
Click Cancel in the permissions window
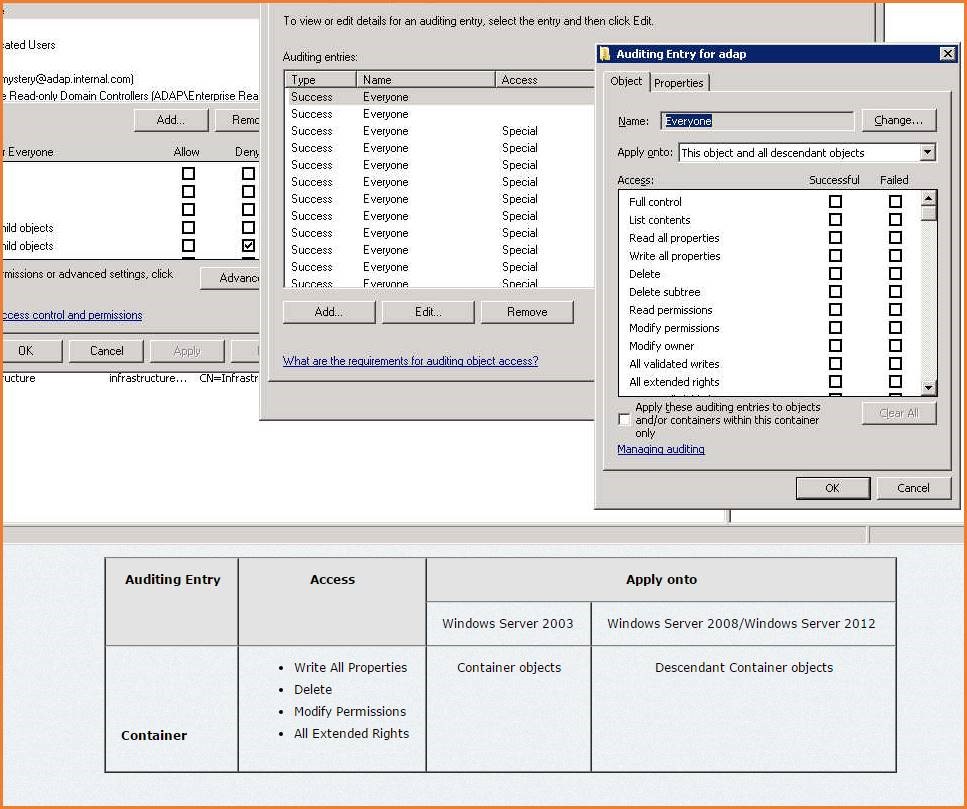click(x=106, y=351)
